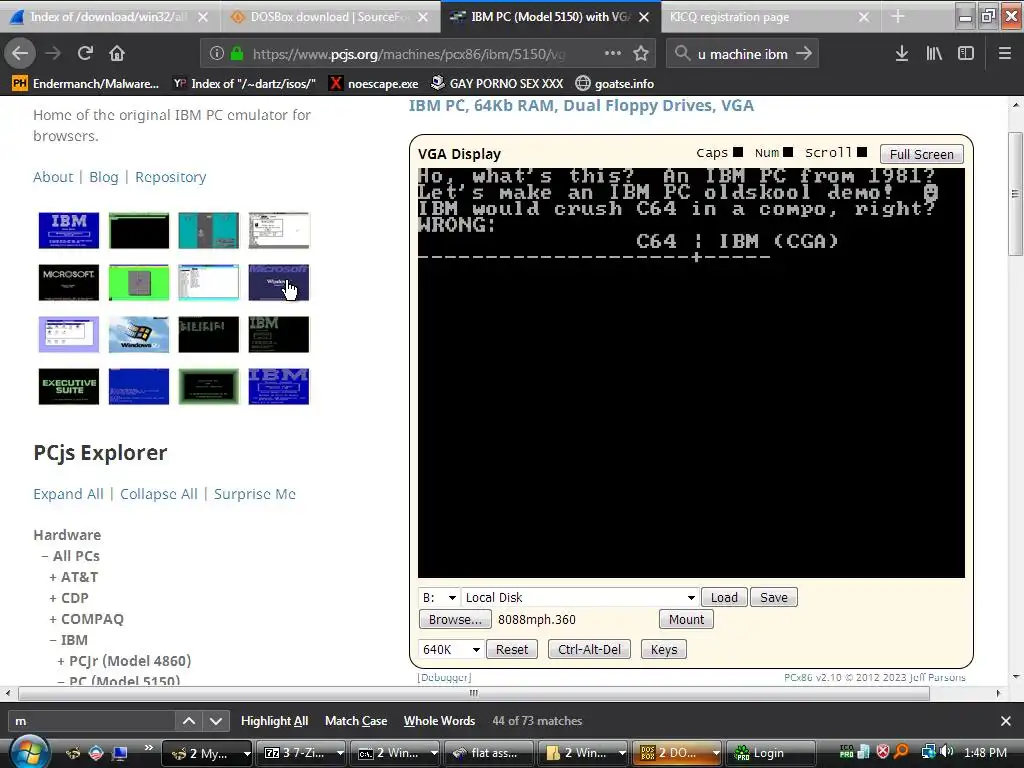Open the goatse.info bookmark

coord(615,84)
